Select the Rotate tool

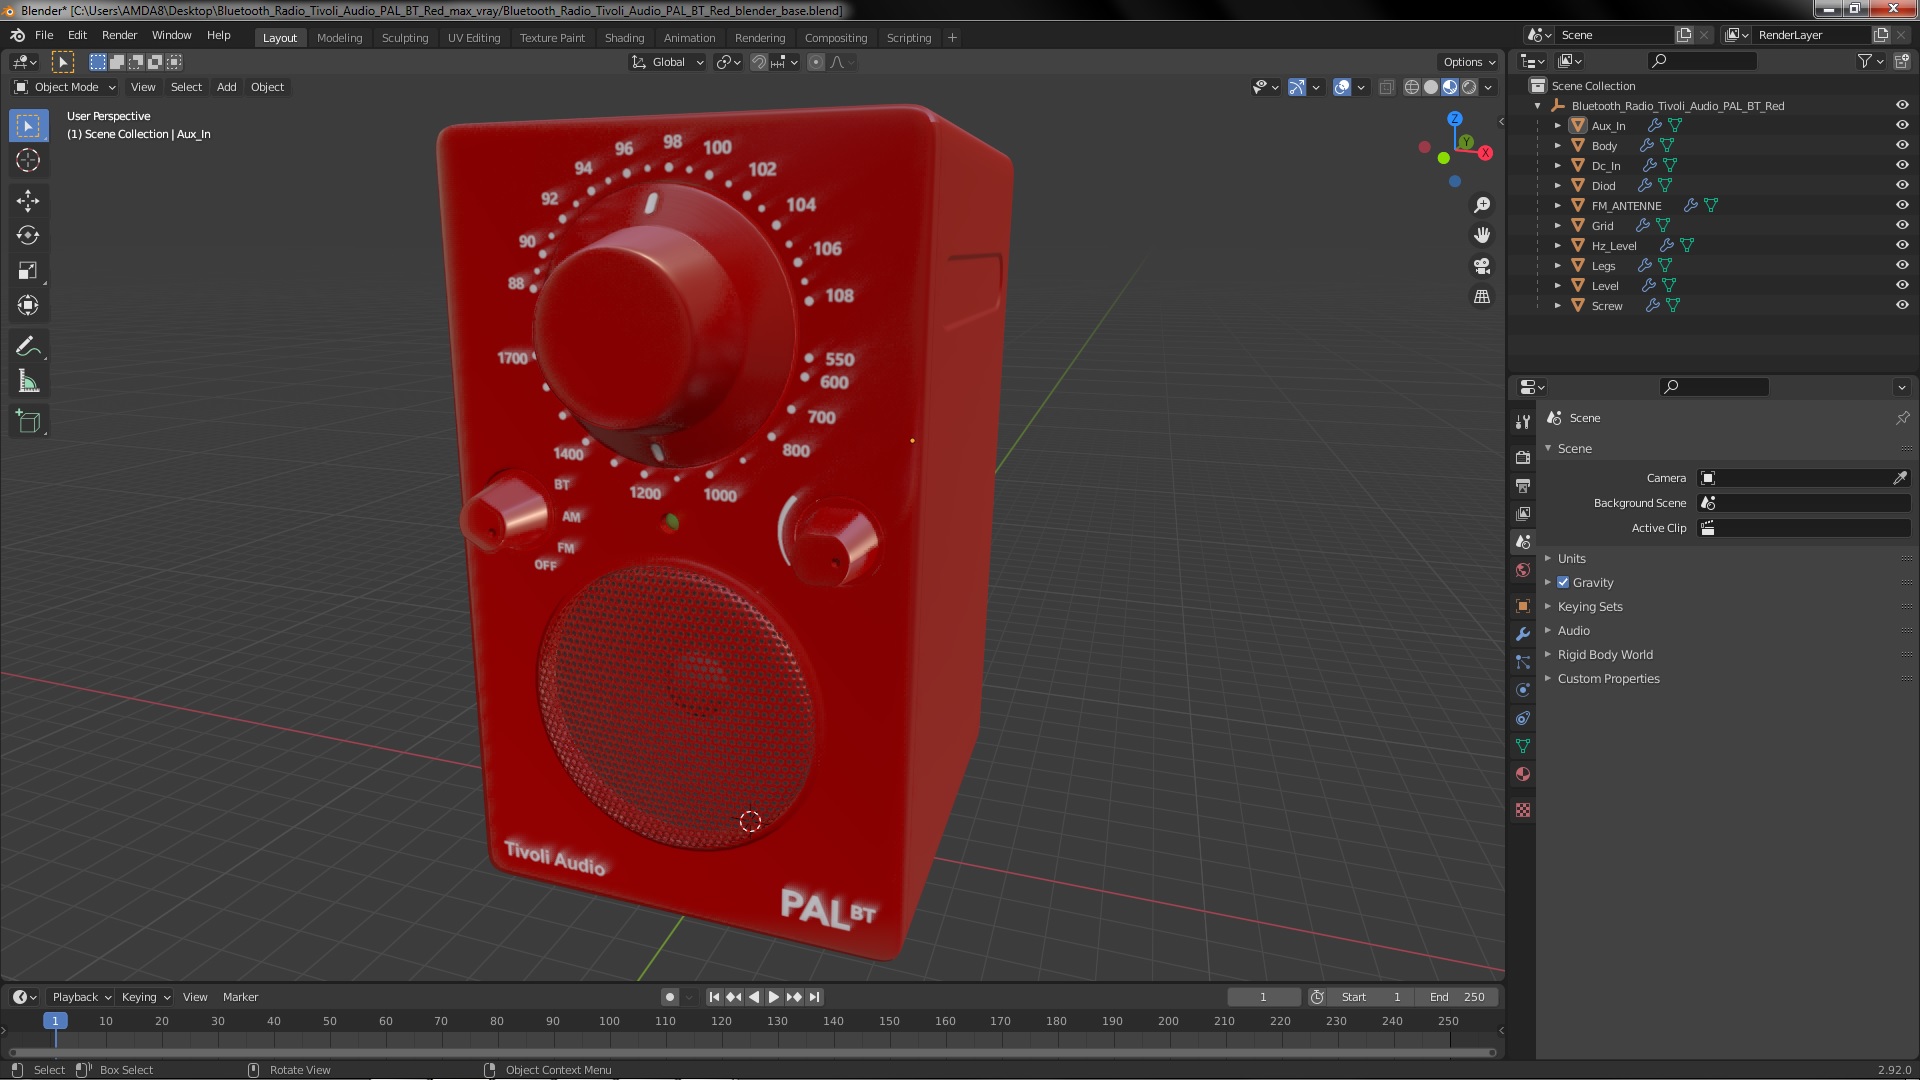[28, 236]
